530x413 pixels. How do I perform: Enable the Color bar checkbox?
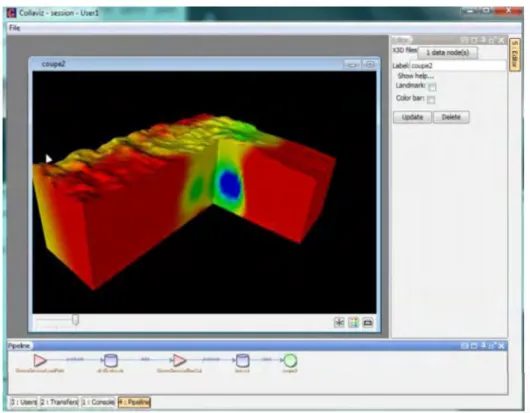click(431, 100)
